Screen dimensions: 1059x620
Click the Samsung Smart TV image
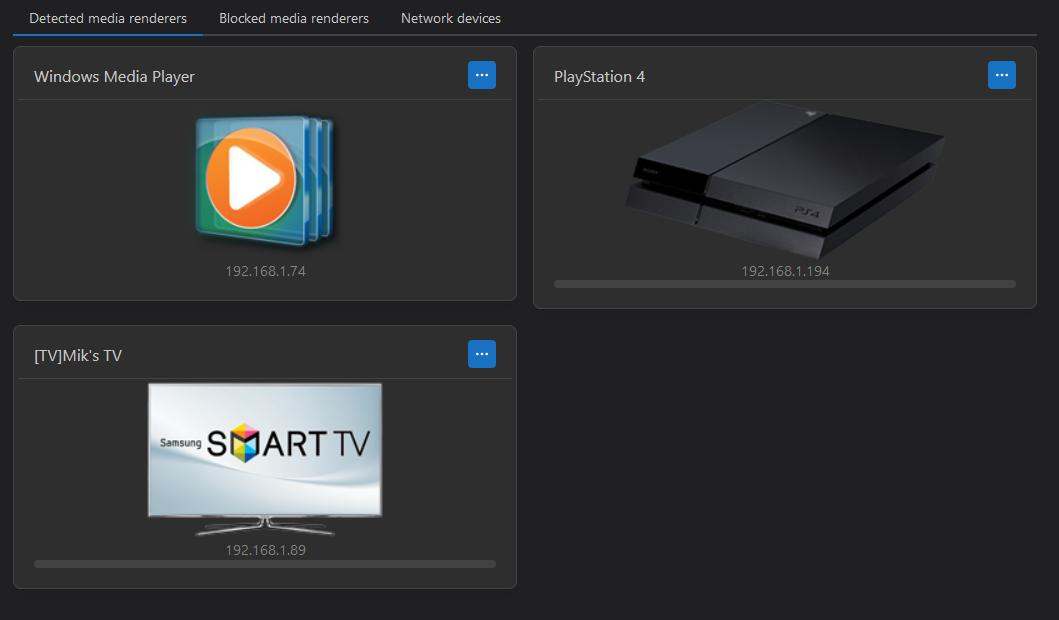coord(265,459)
